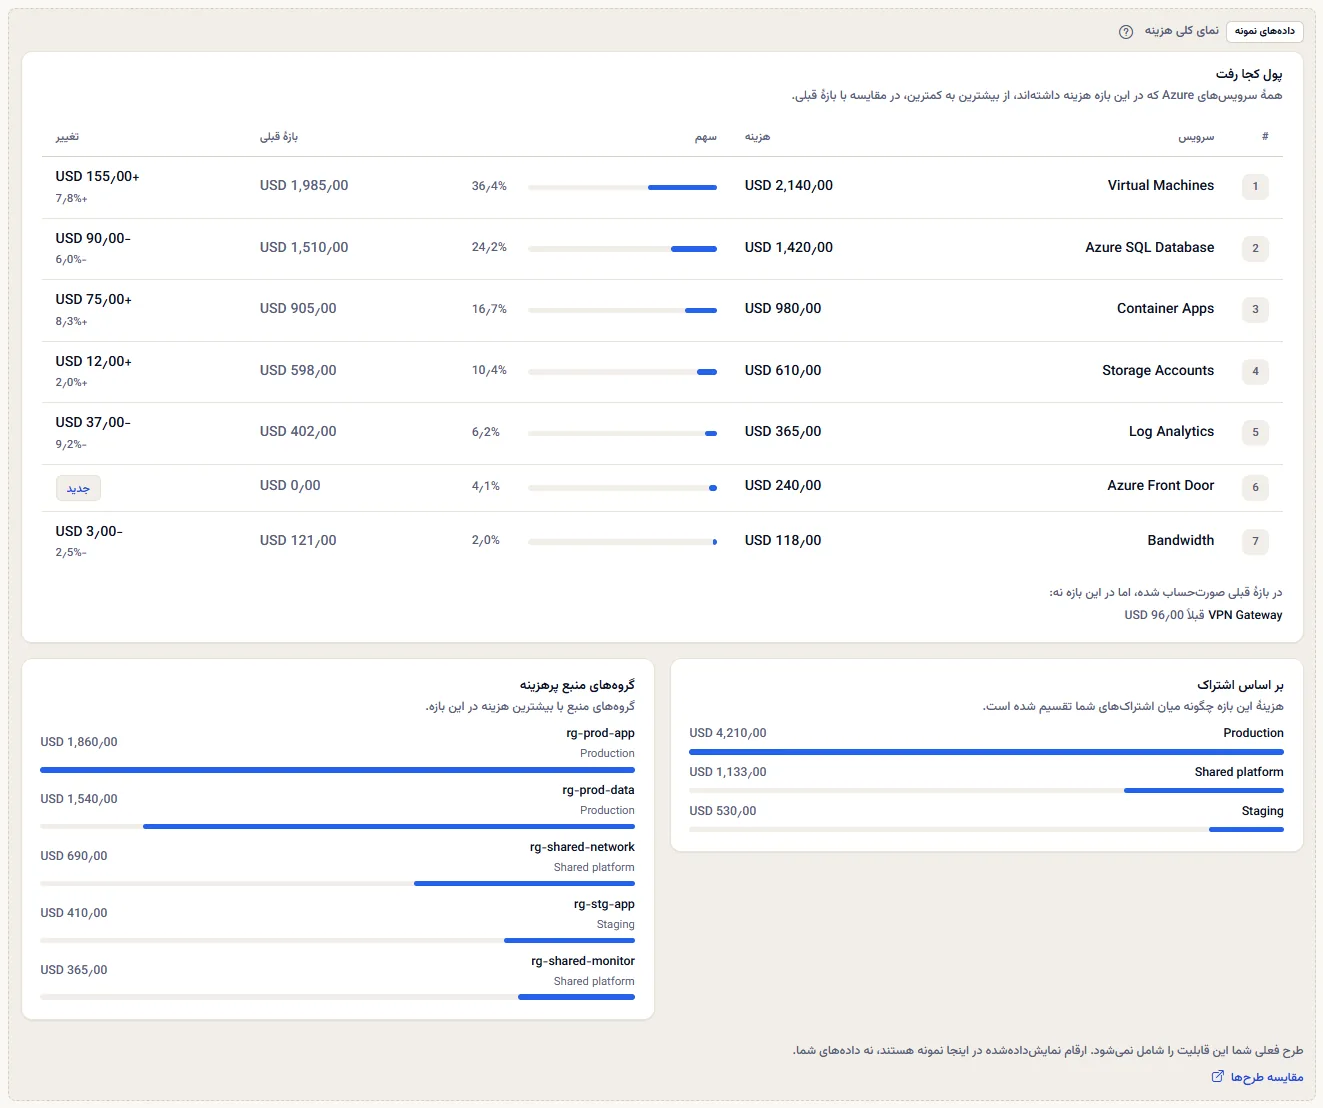The image size is (1323, 1108).
Task: Click the Virtual Machines 36,4% share bar
Action: pyautogui.click(x=622, y=187)
